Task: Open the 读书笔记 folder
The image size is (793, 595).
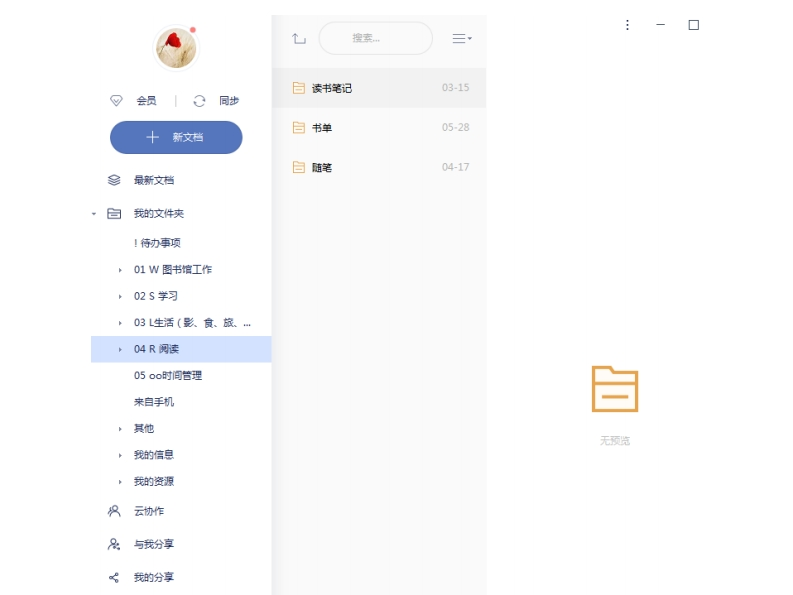Action: 332,88
